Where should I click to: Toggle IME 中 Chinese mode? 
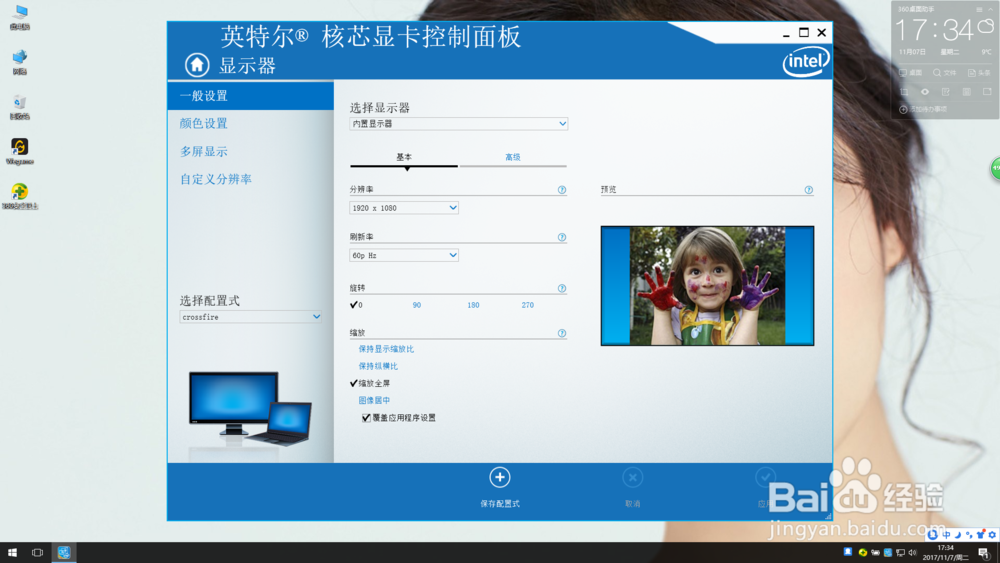pos(946,535)
